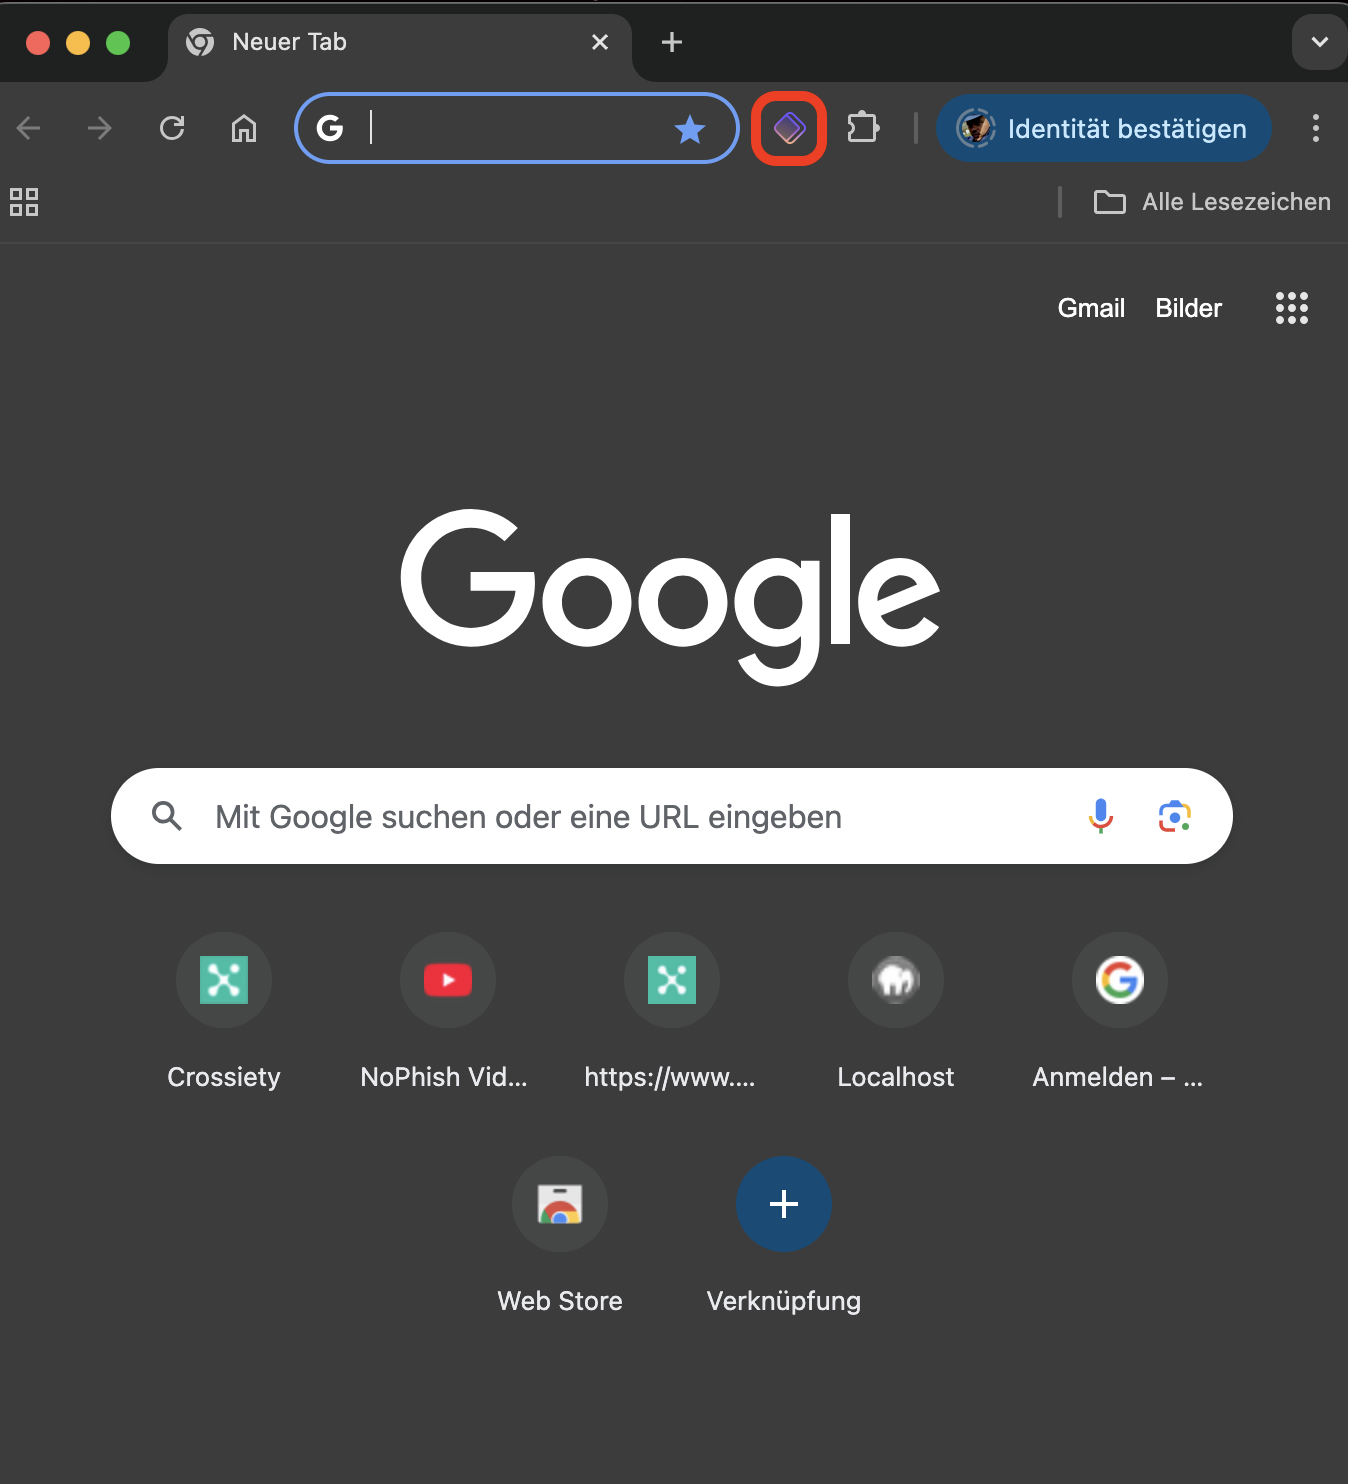Open the Chrome three-dot menu
1348x1484 pixels.
pos(1316,128)
